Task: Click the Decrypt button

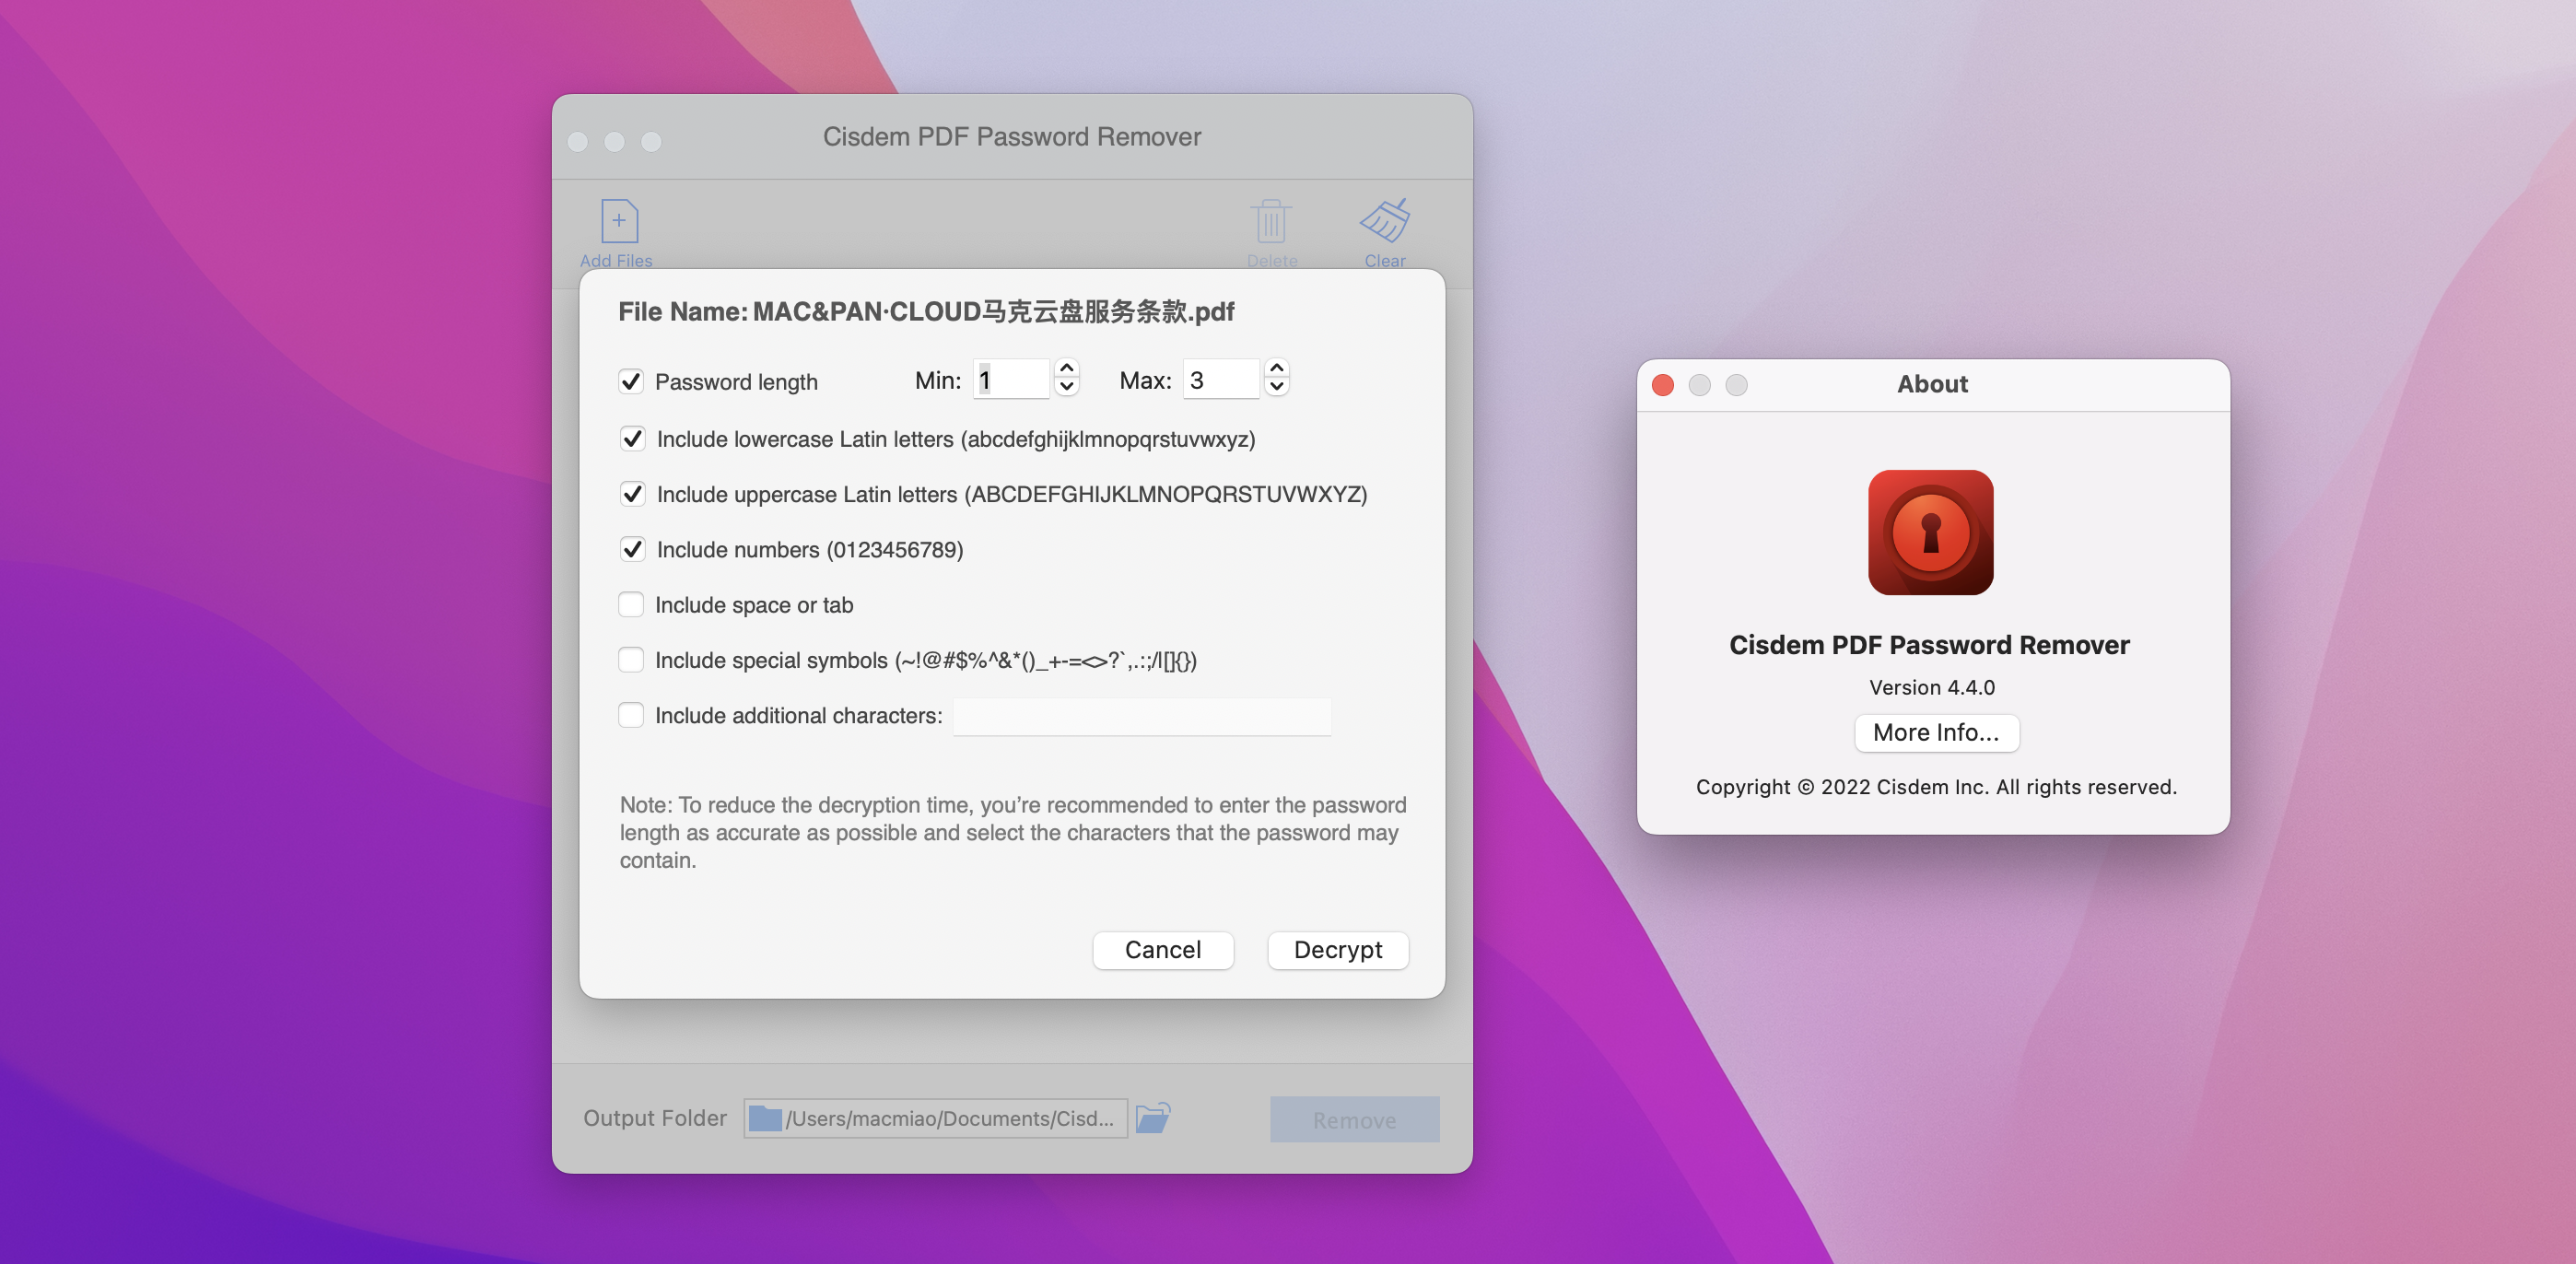Action: click(x=1337, y=949)
